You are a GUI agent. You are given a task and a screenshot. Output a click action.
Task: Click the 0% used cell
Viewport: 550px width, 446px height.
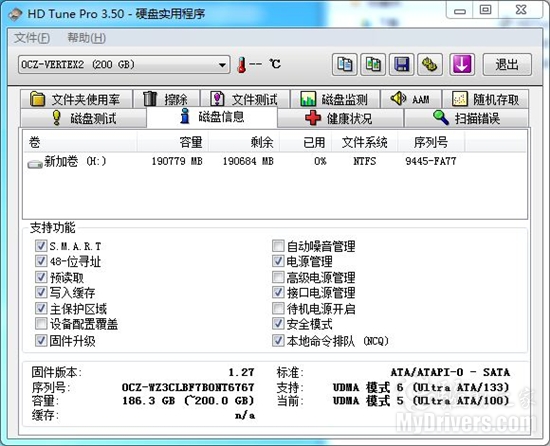point(320,161)
